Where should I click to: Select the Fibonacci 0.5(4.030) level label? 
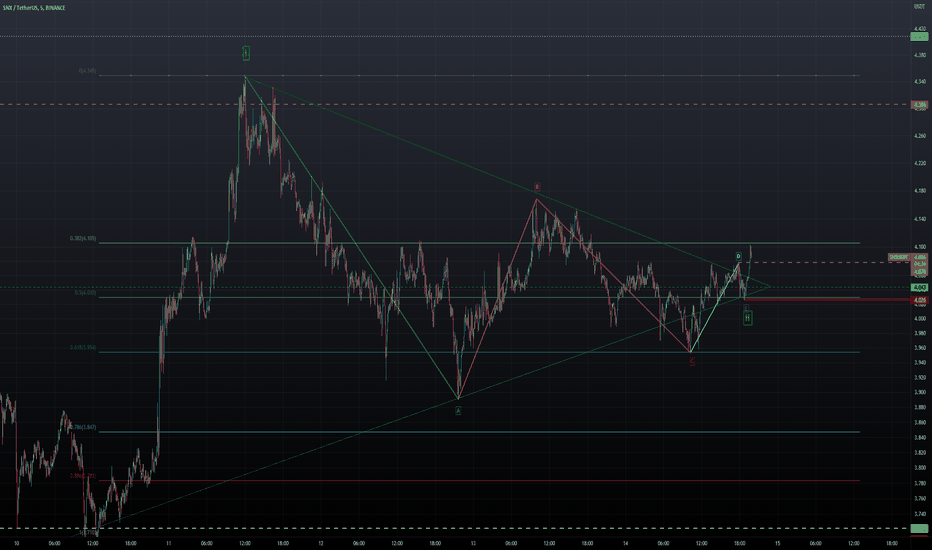(85, 293)
